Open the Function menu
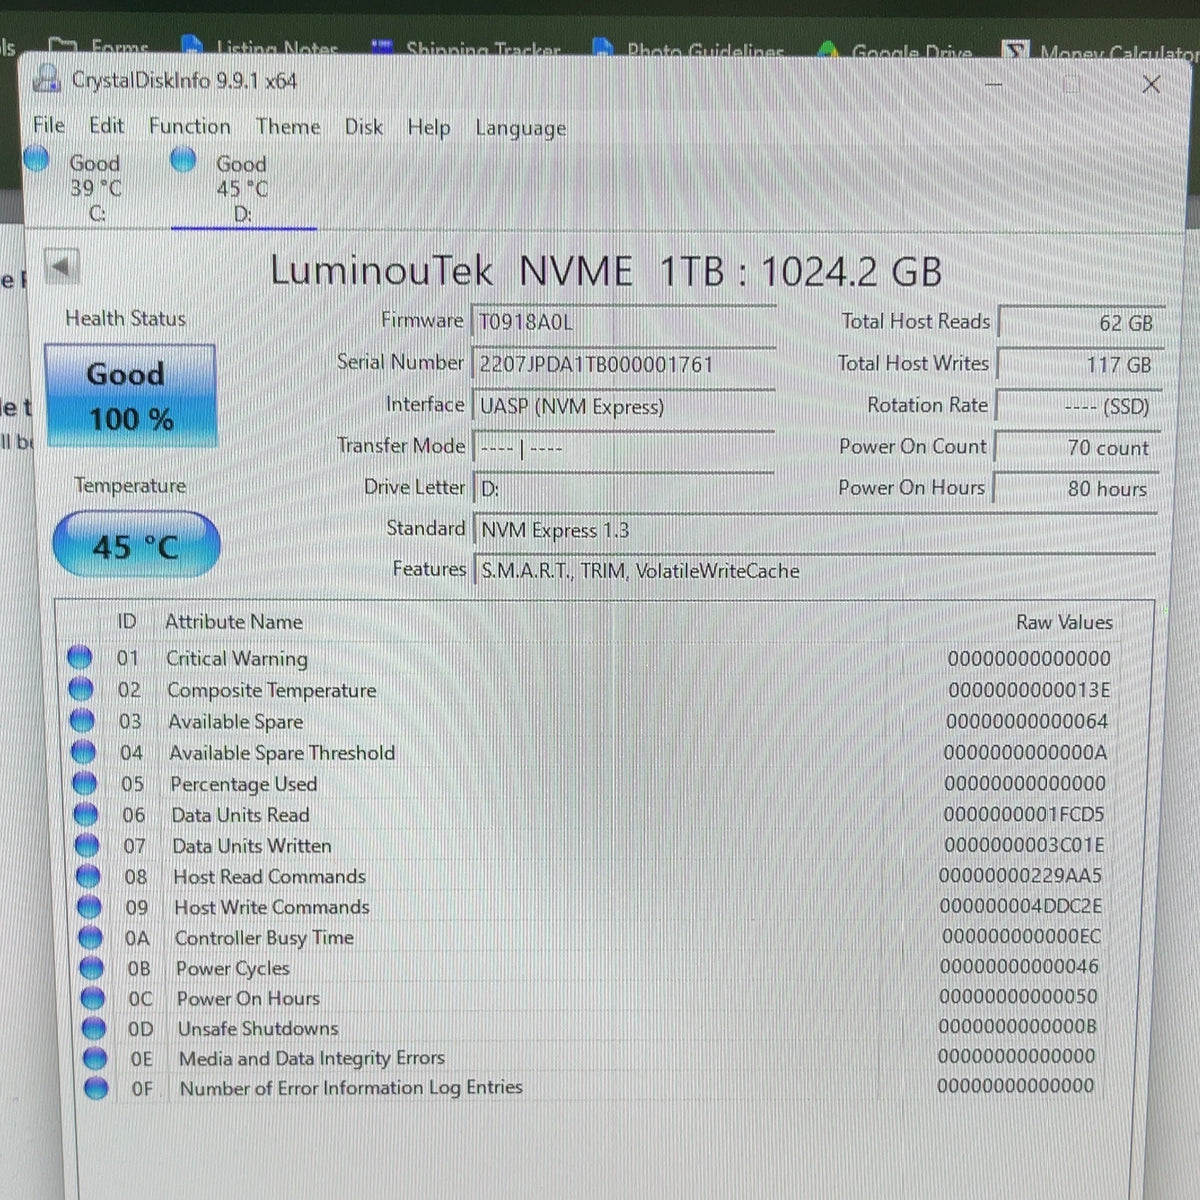The image size is (1200, 1200). click(189, 126)
